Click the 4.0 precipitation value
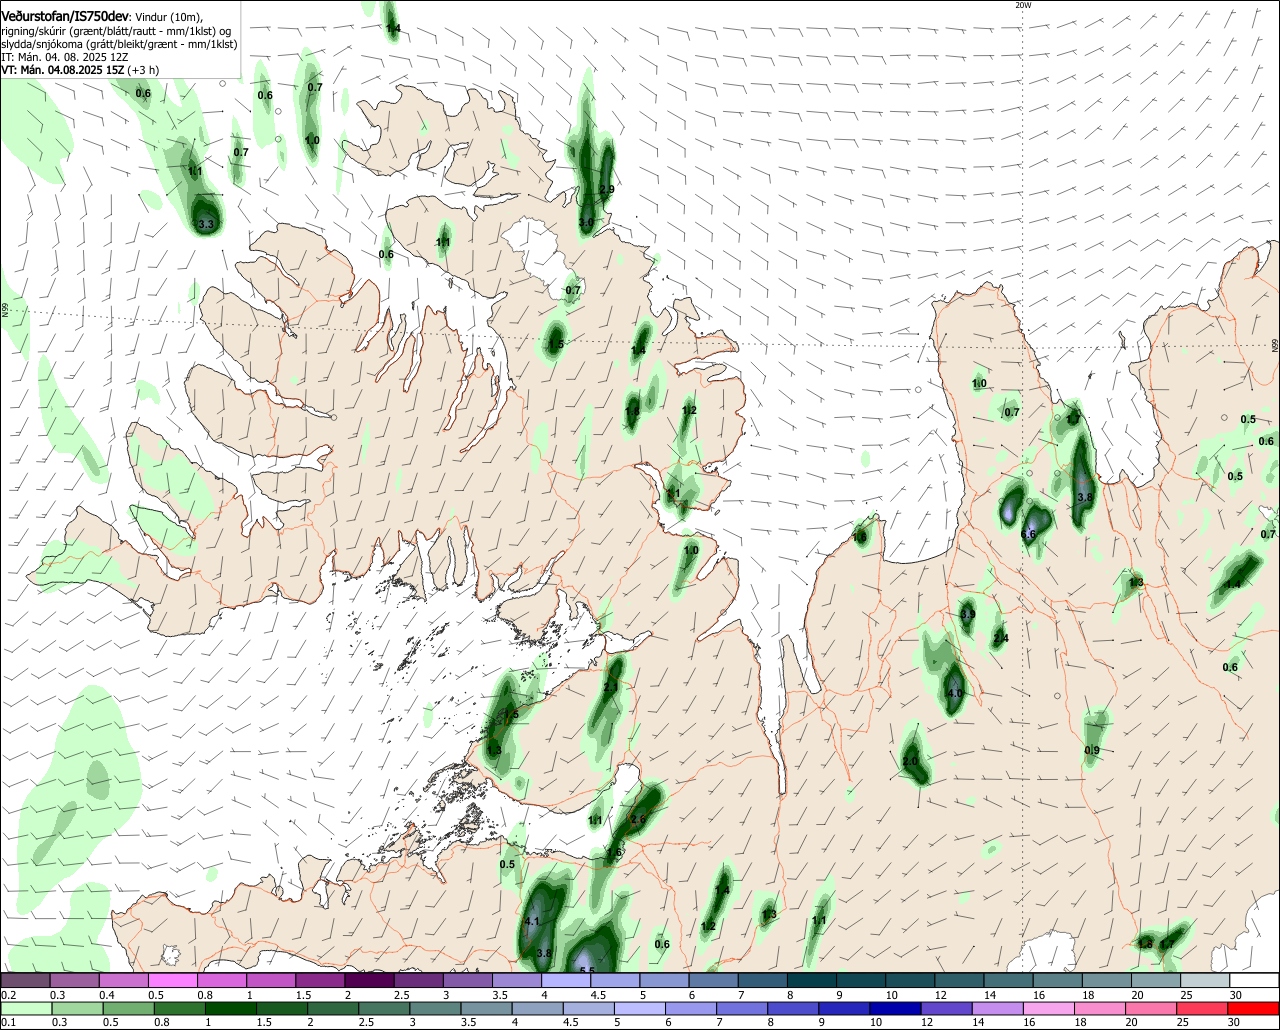This screenshot has height=1030, width=1280. tap(955, 693)
